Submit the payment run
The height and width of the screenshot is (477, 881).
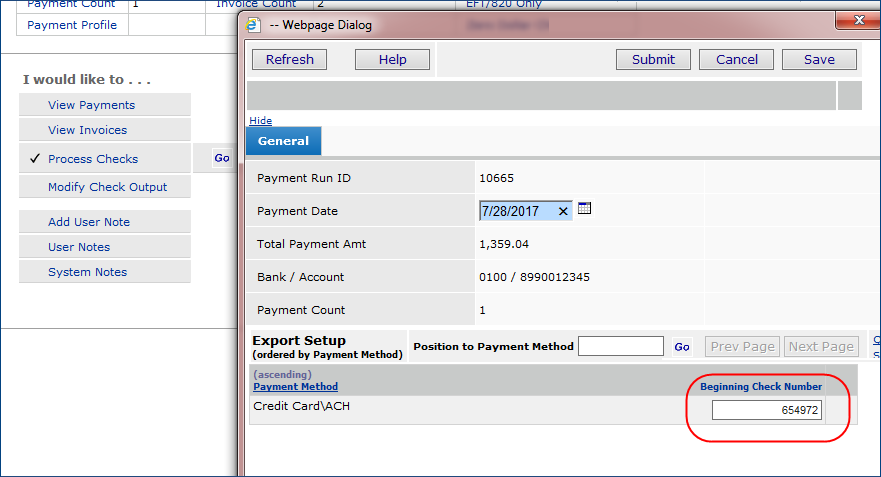653,60
